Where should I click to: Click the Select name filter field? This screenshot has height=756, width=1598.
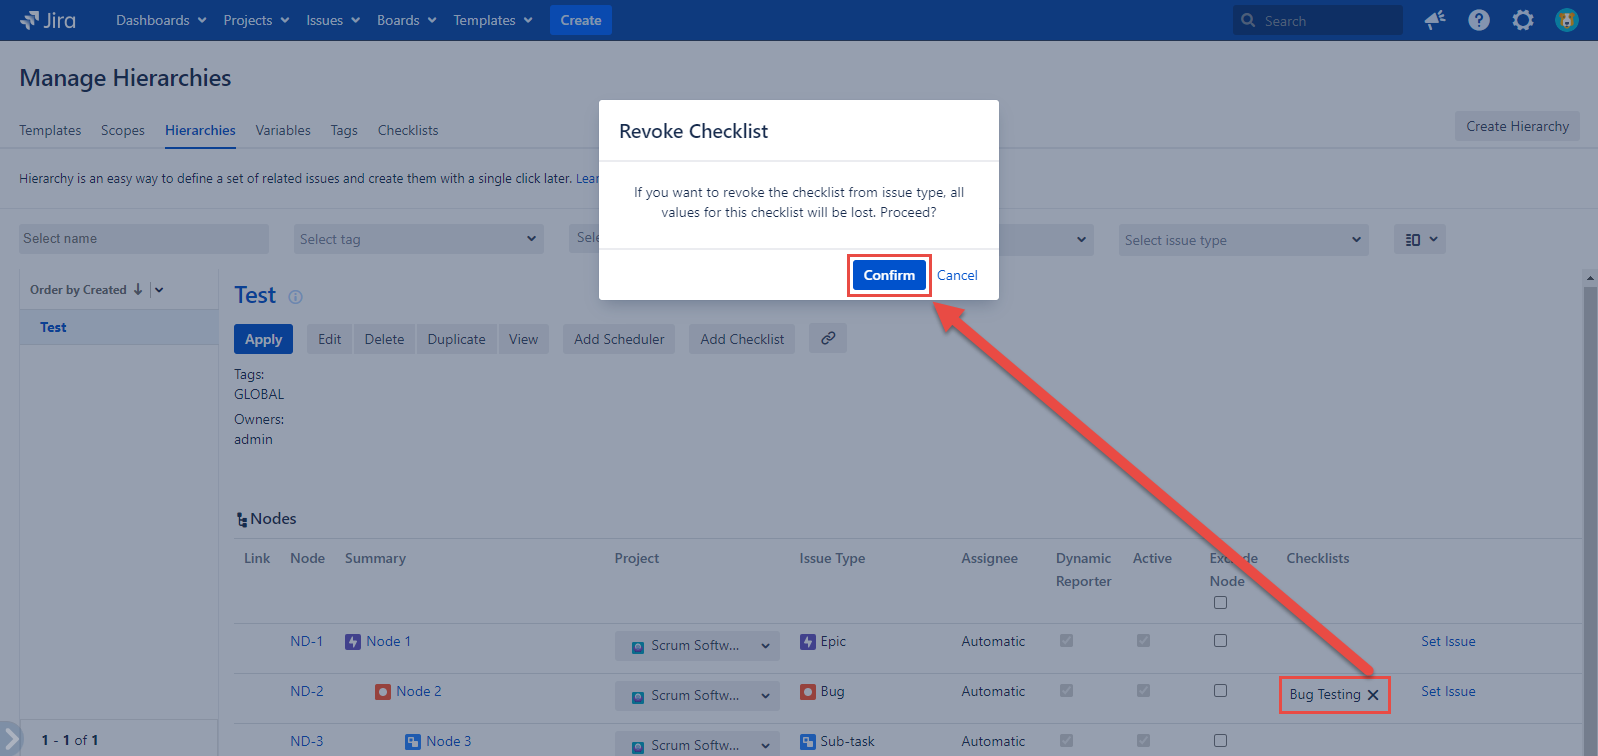point(144,239)
